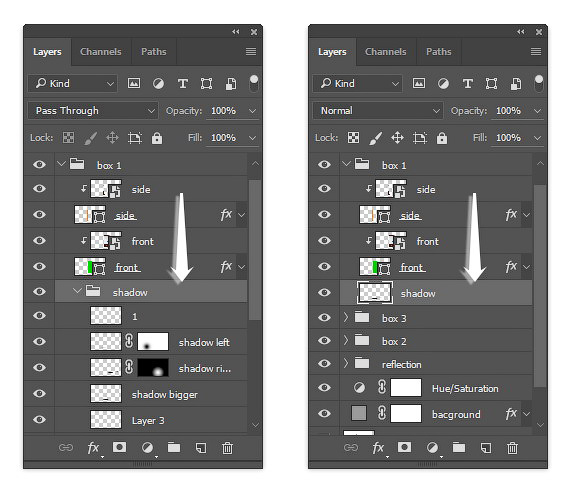Link layers icon at bottom of left panel
Screen dimensions: 570x498
click(66, 447)
